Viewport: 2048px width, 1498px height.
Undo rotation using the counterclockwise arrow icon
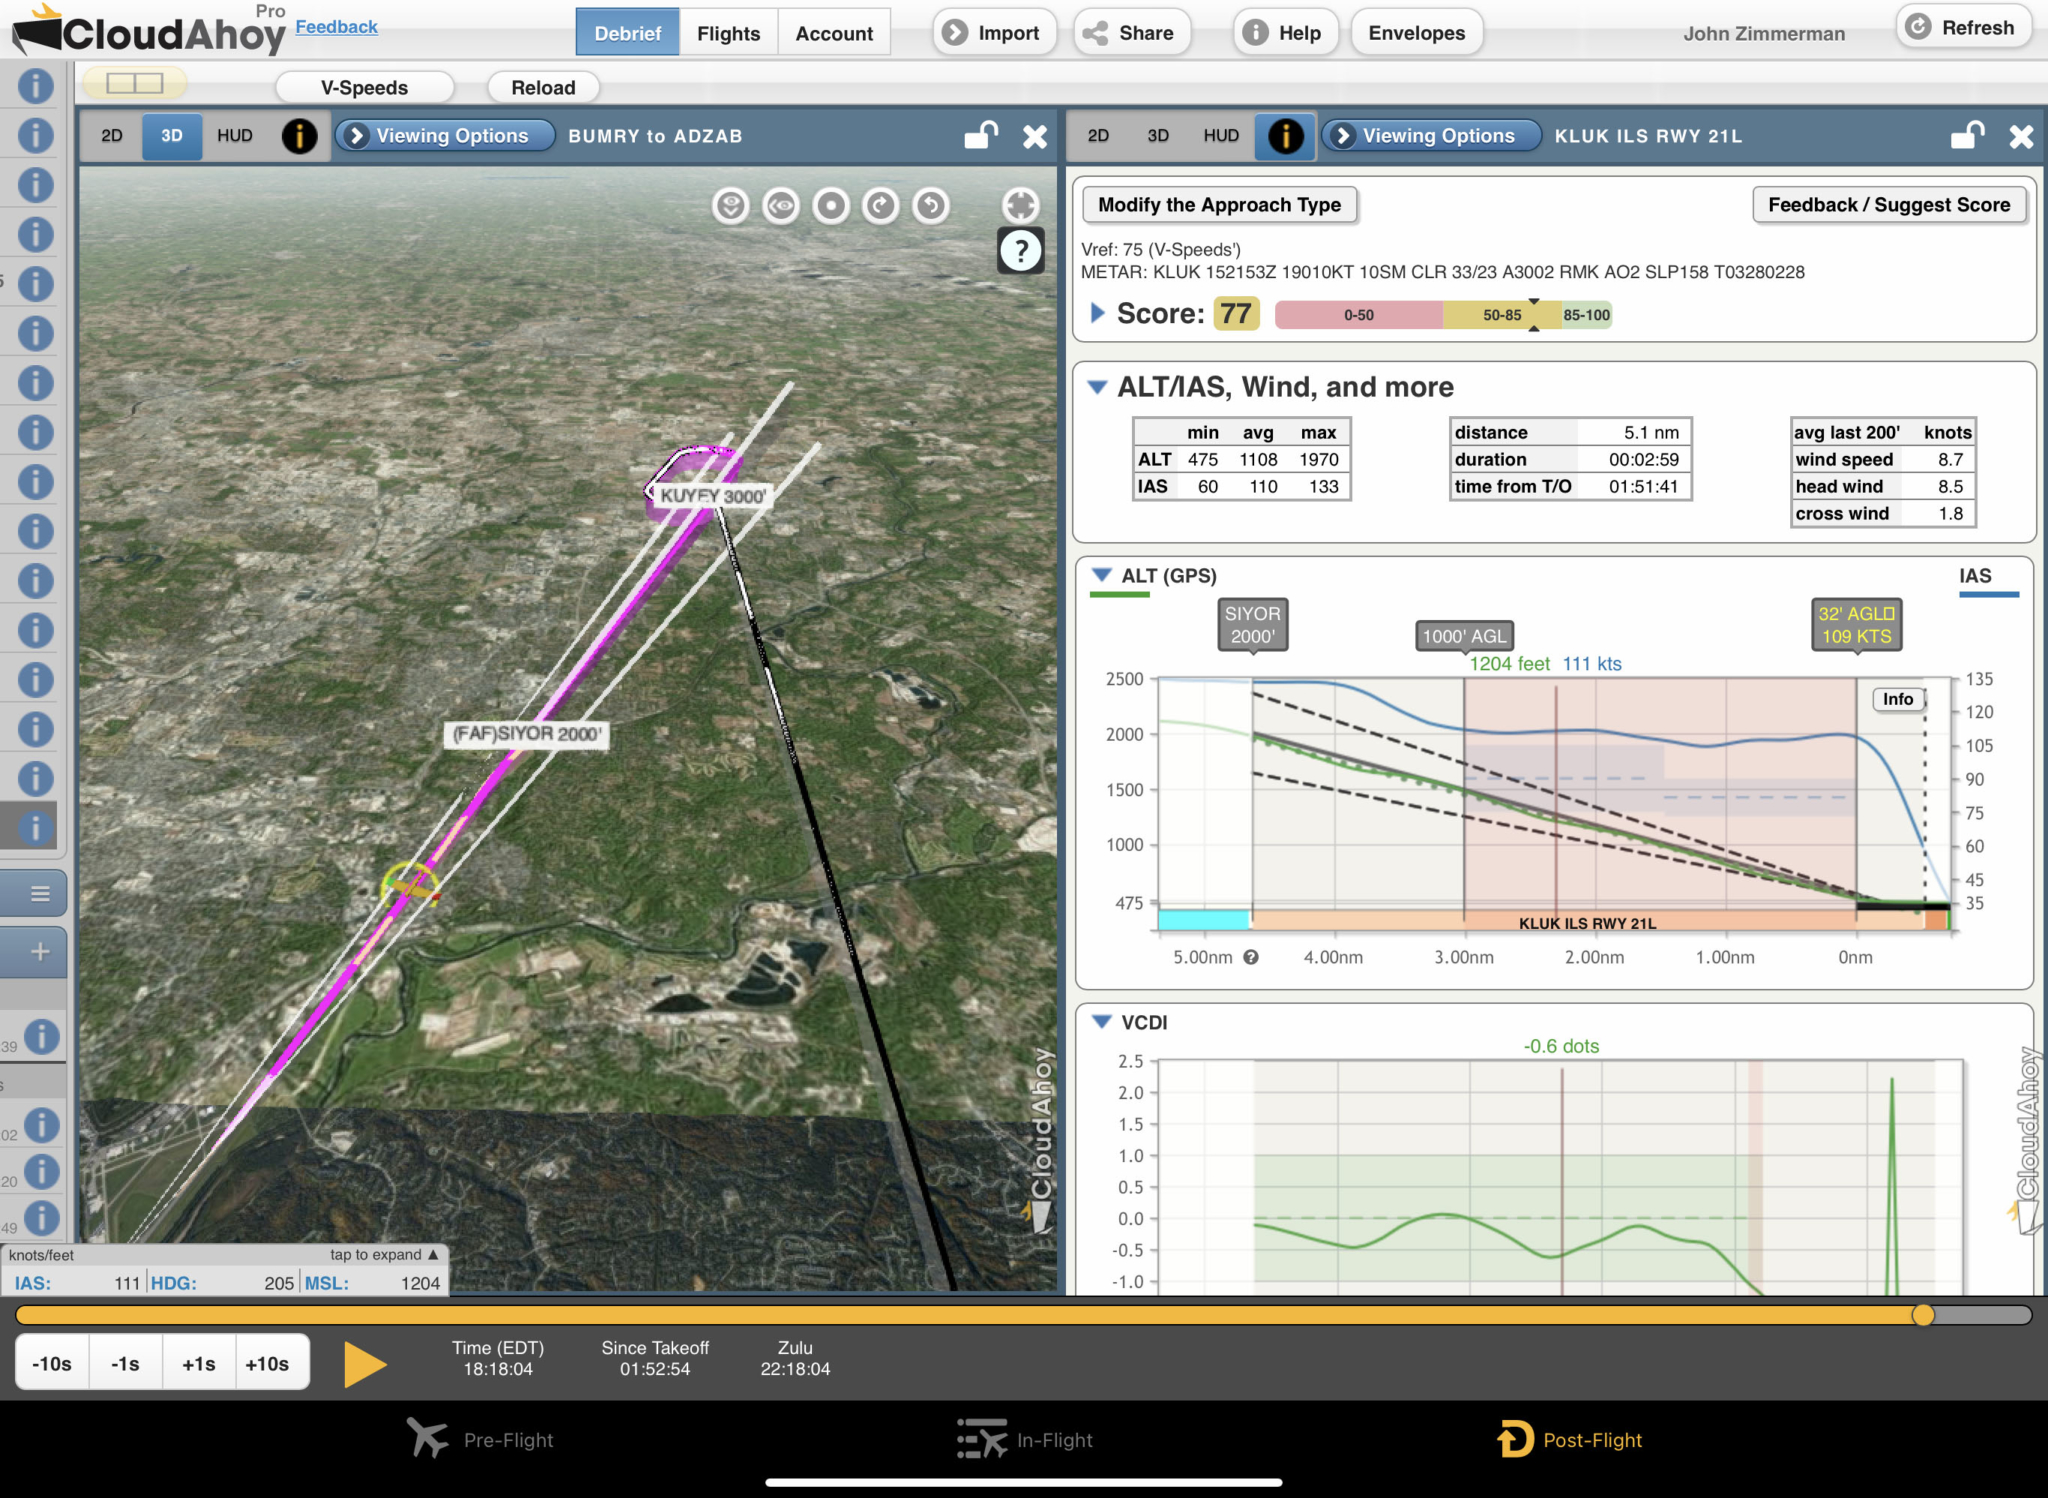click(930, 206)
